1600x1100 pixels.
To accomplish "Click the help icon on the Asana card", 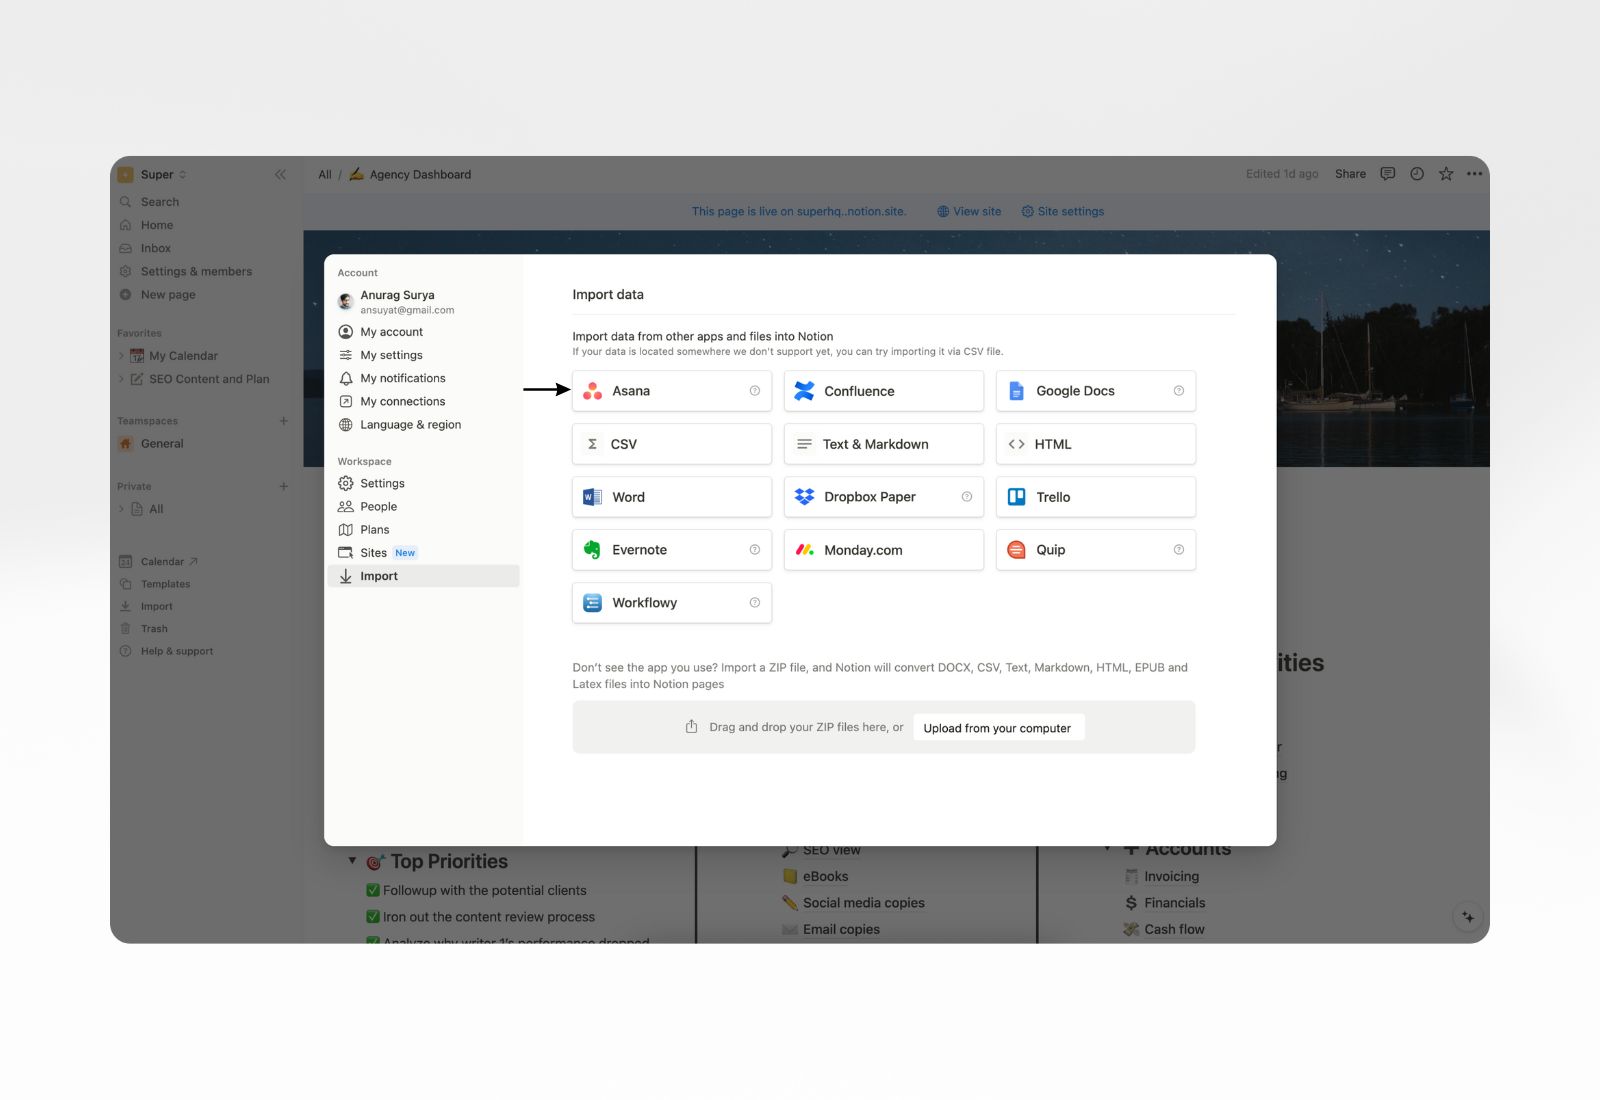I will coord(755,391).
